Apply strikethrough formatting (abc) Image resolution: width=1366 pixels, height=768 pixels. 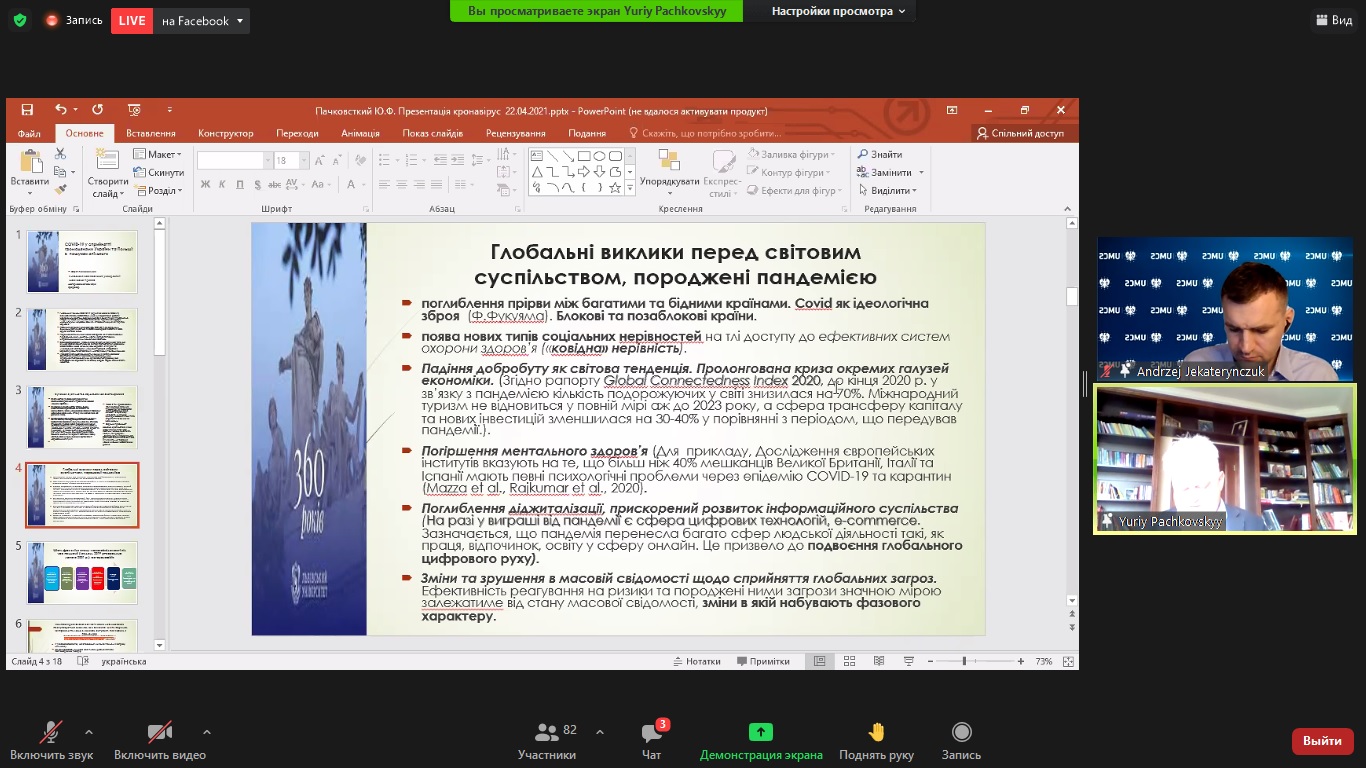tap(274, 184)
